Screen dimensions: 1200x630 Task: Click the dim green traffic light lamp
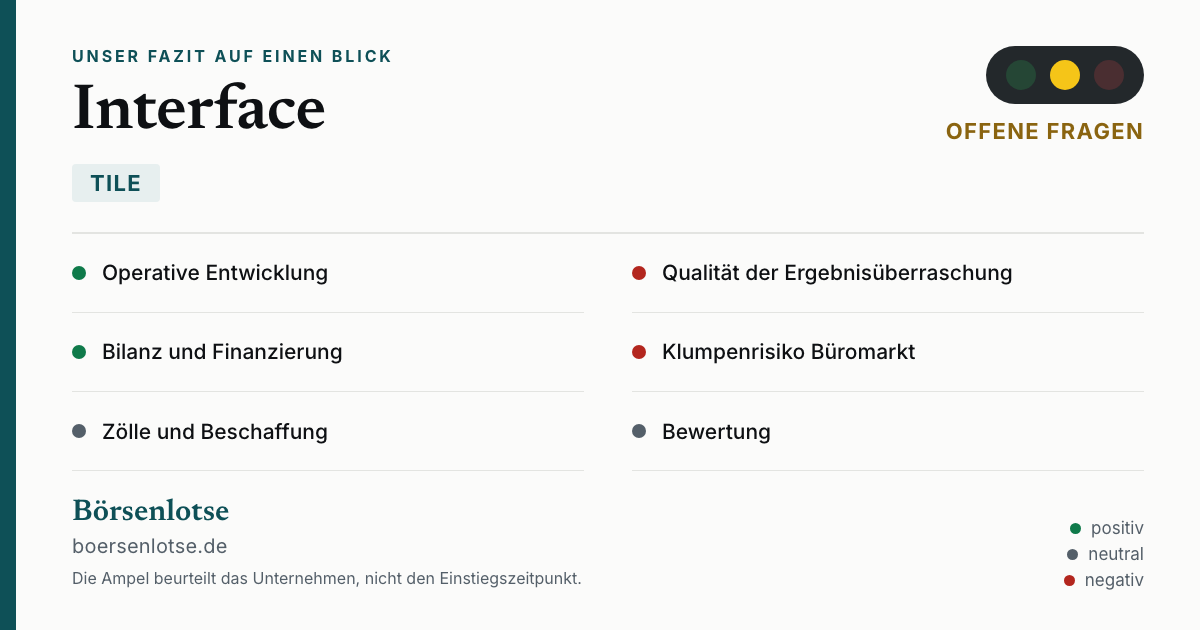tap(1021, 75)
